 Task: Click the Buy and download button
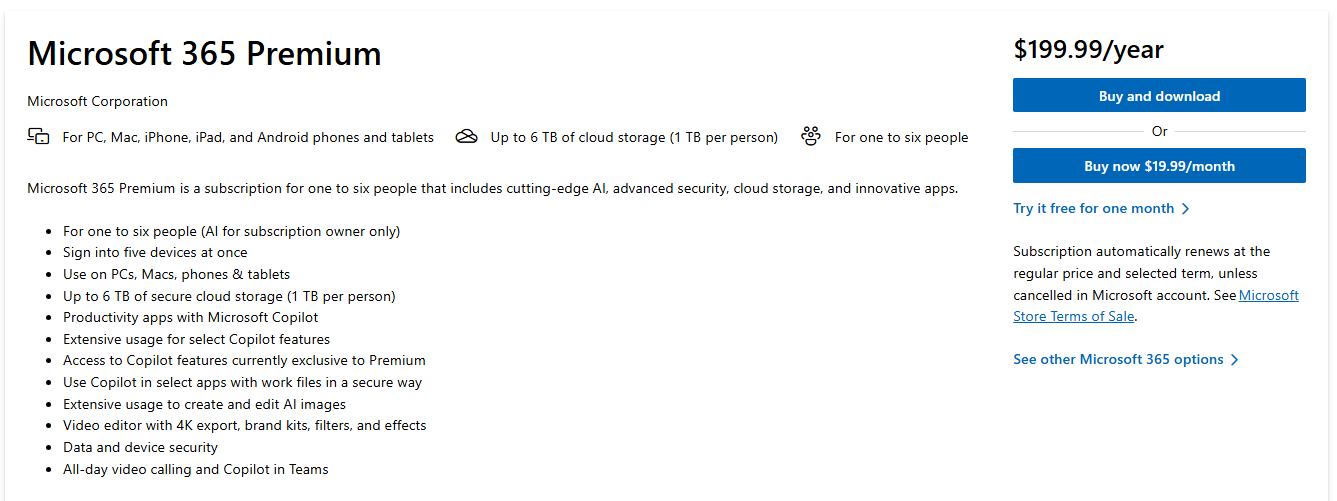tap(1159, 95)
